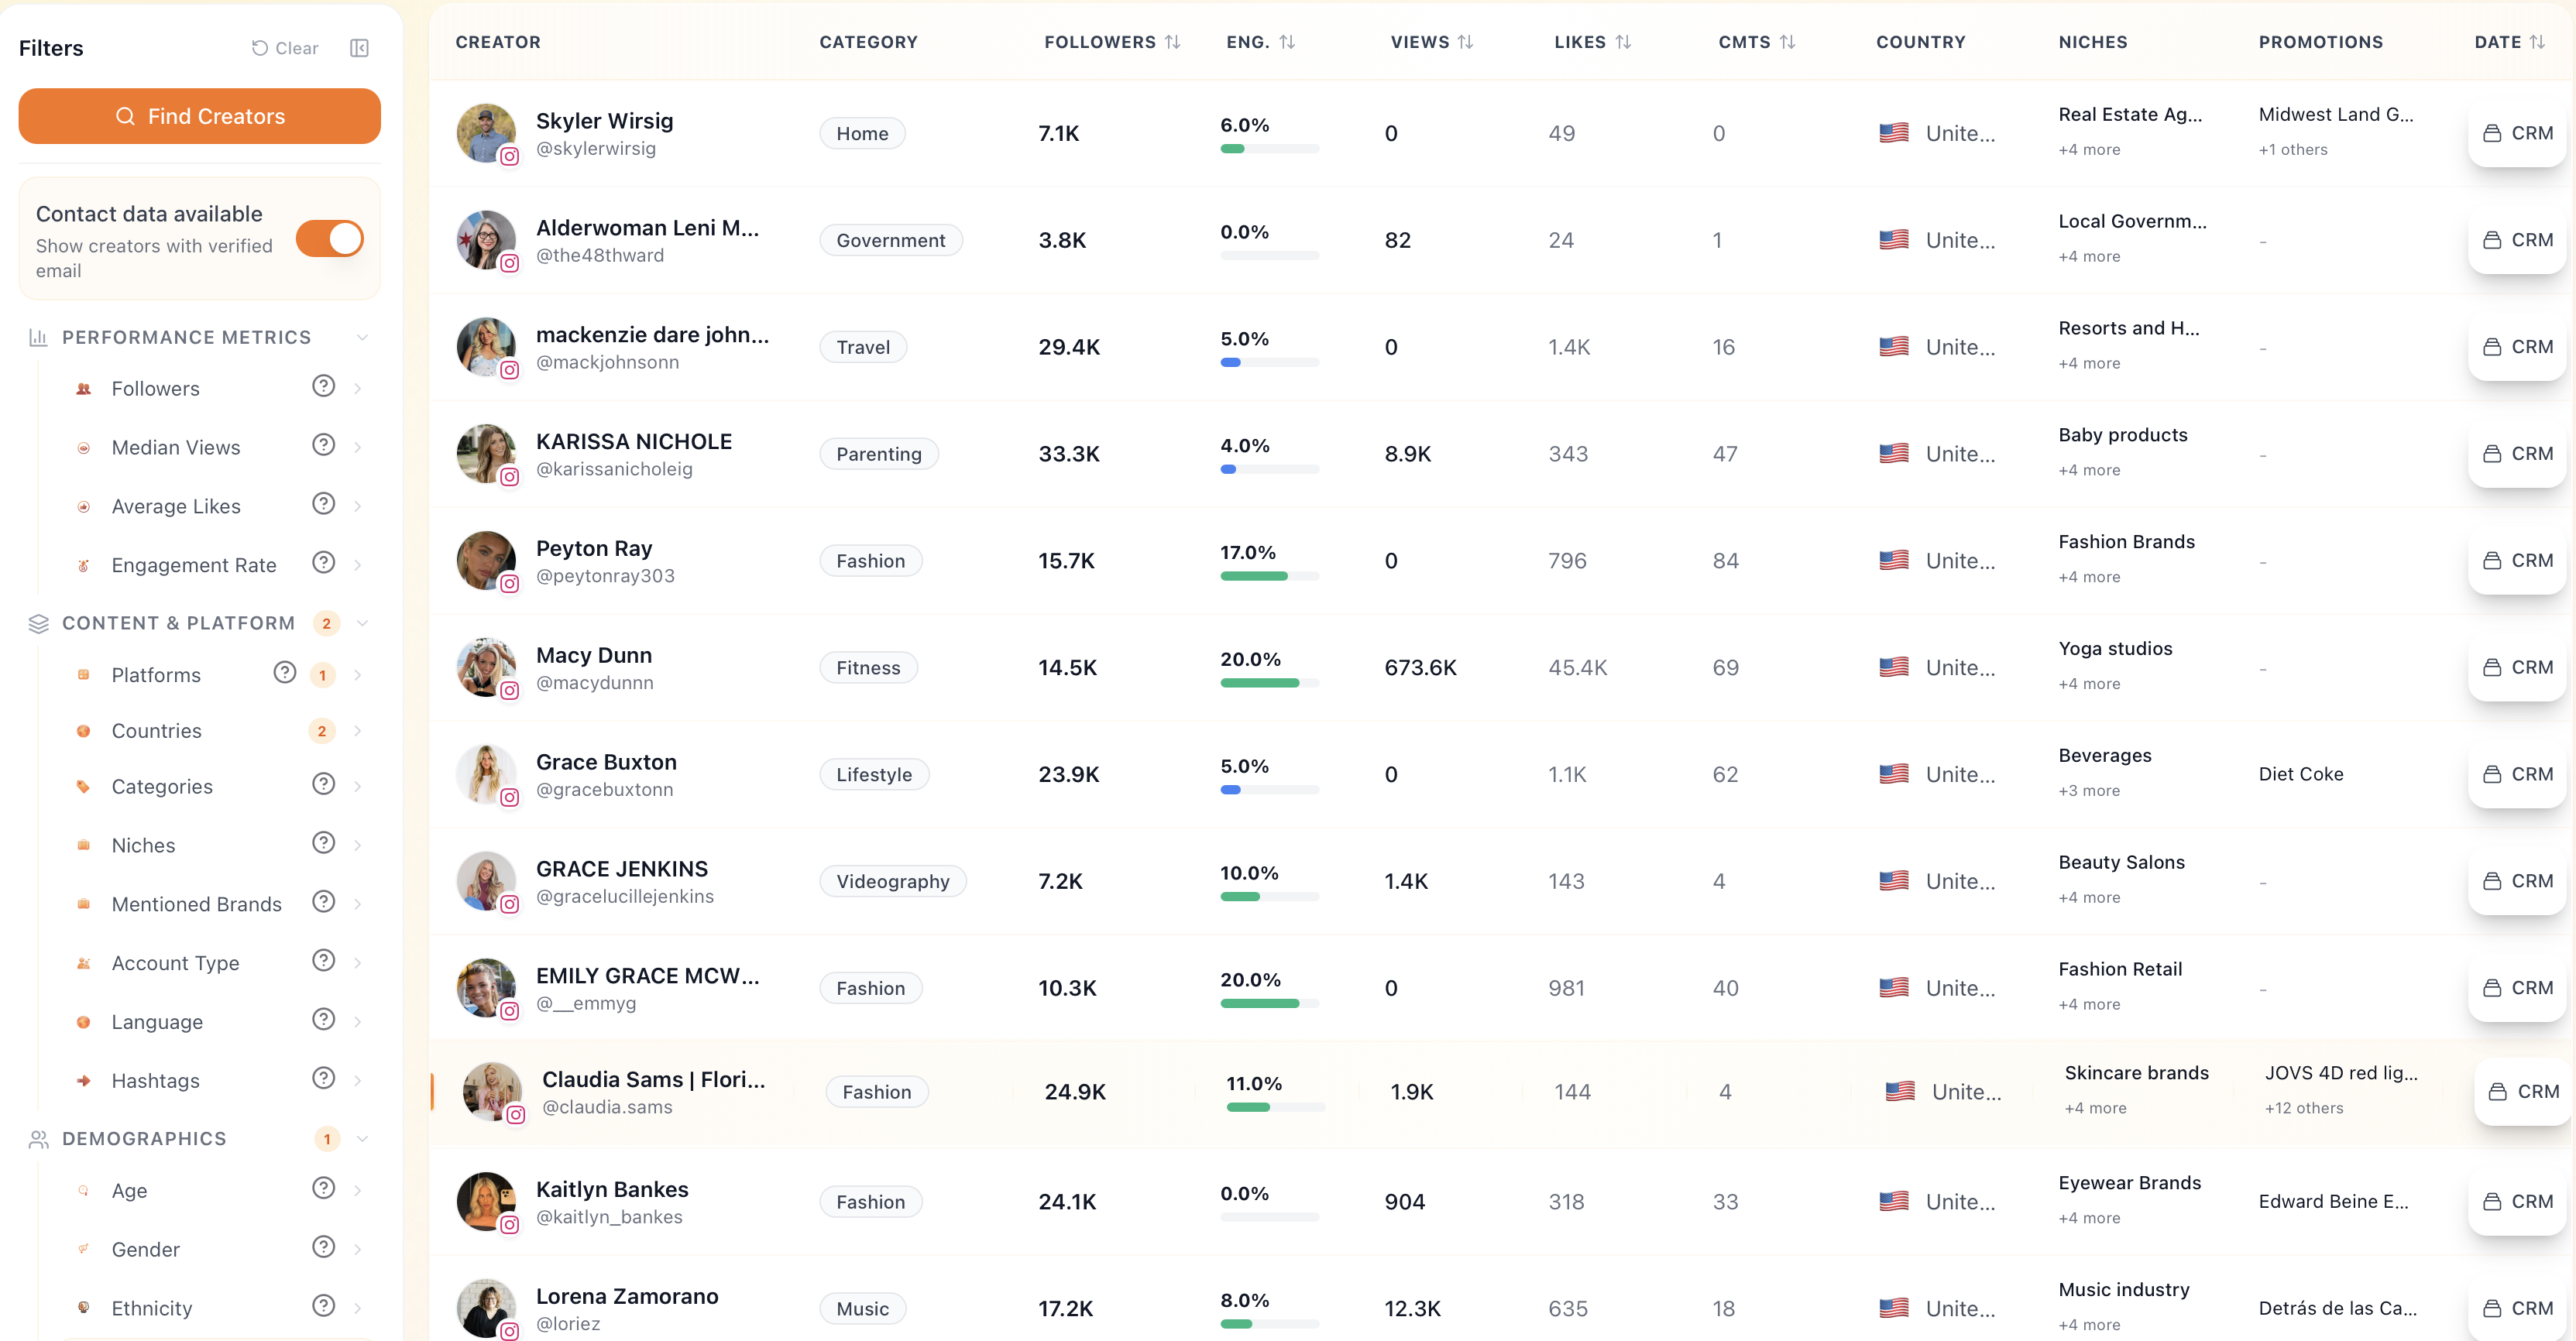Click Claudia Sams' profile avatar
Viewport: 2576px width, 1341px height.
pyautogui.click(x=492, y=1090)
